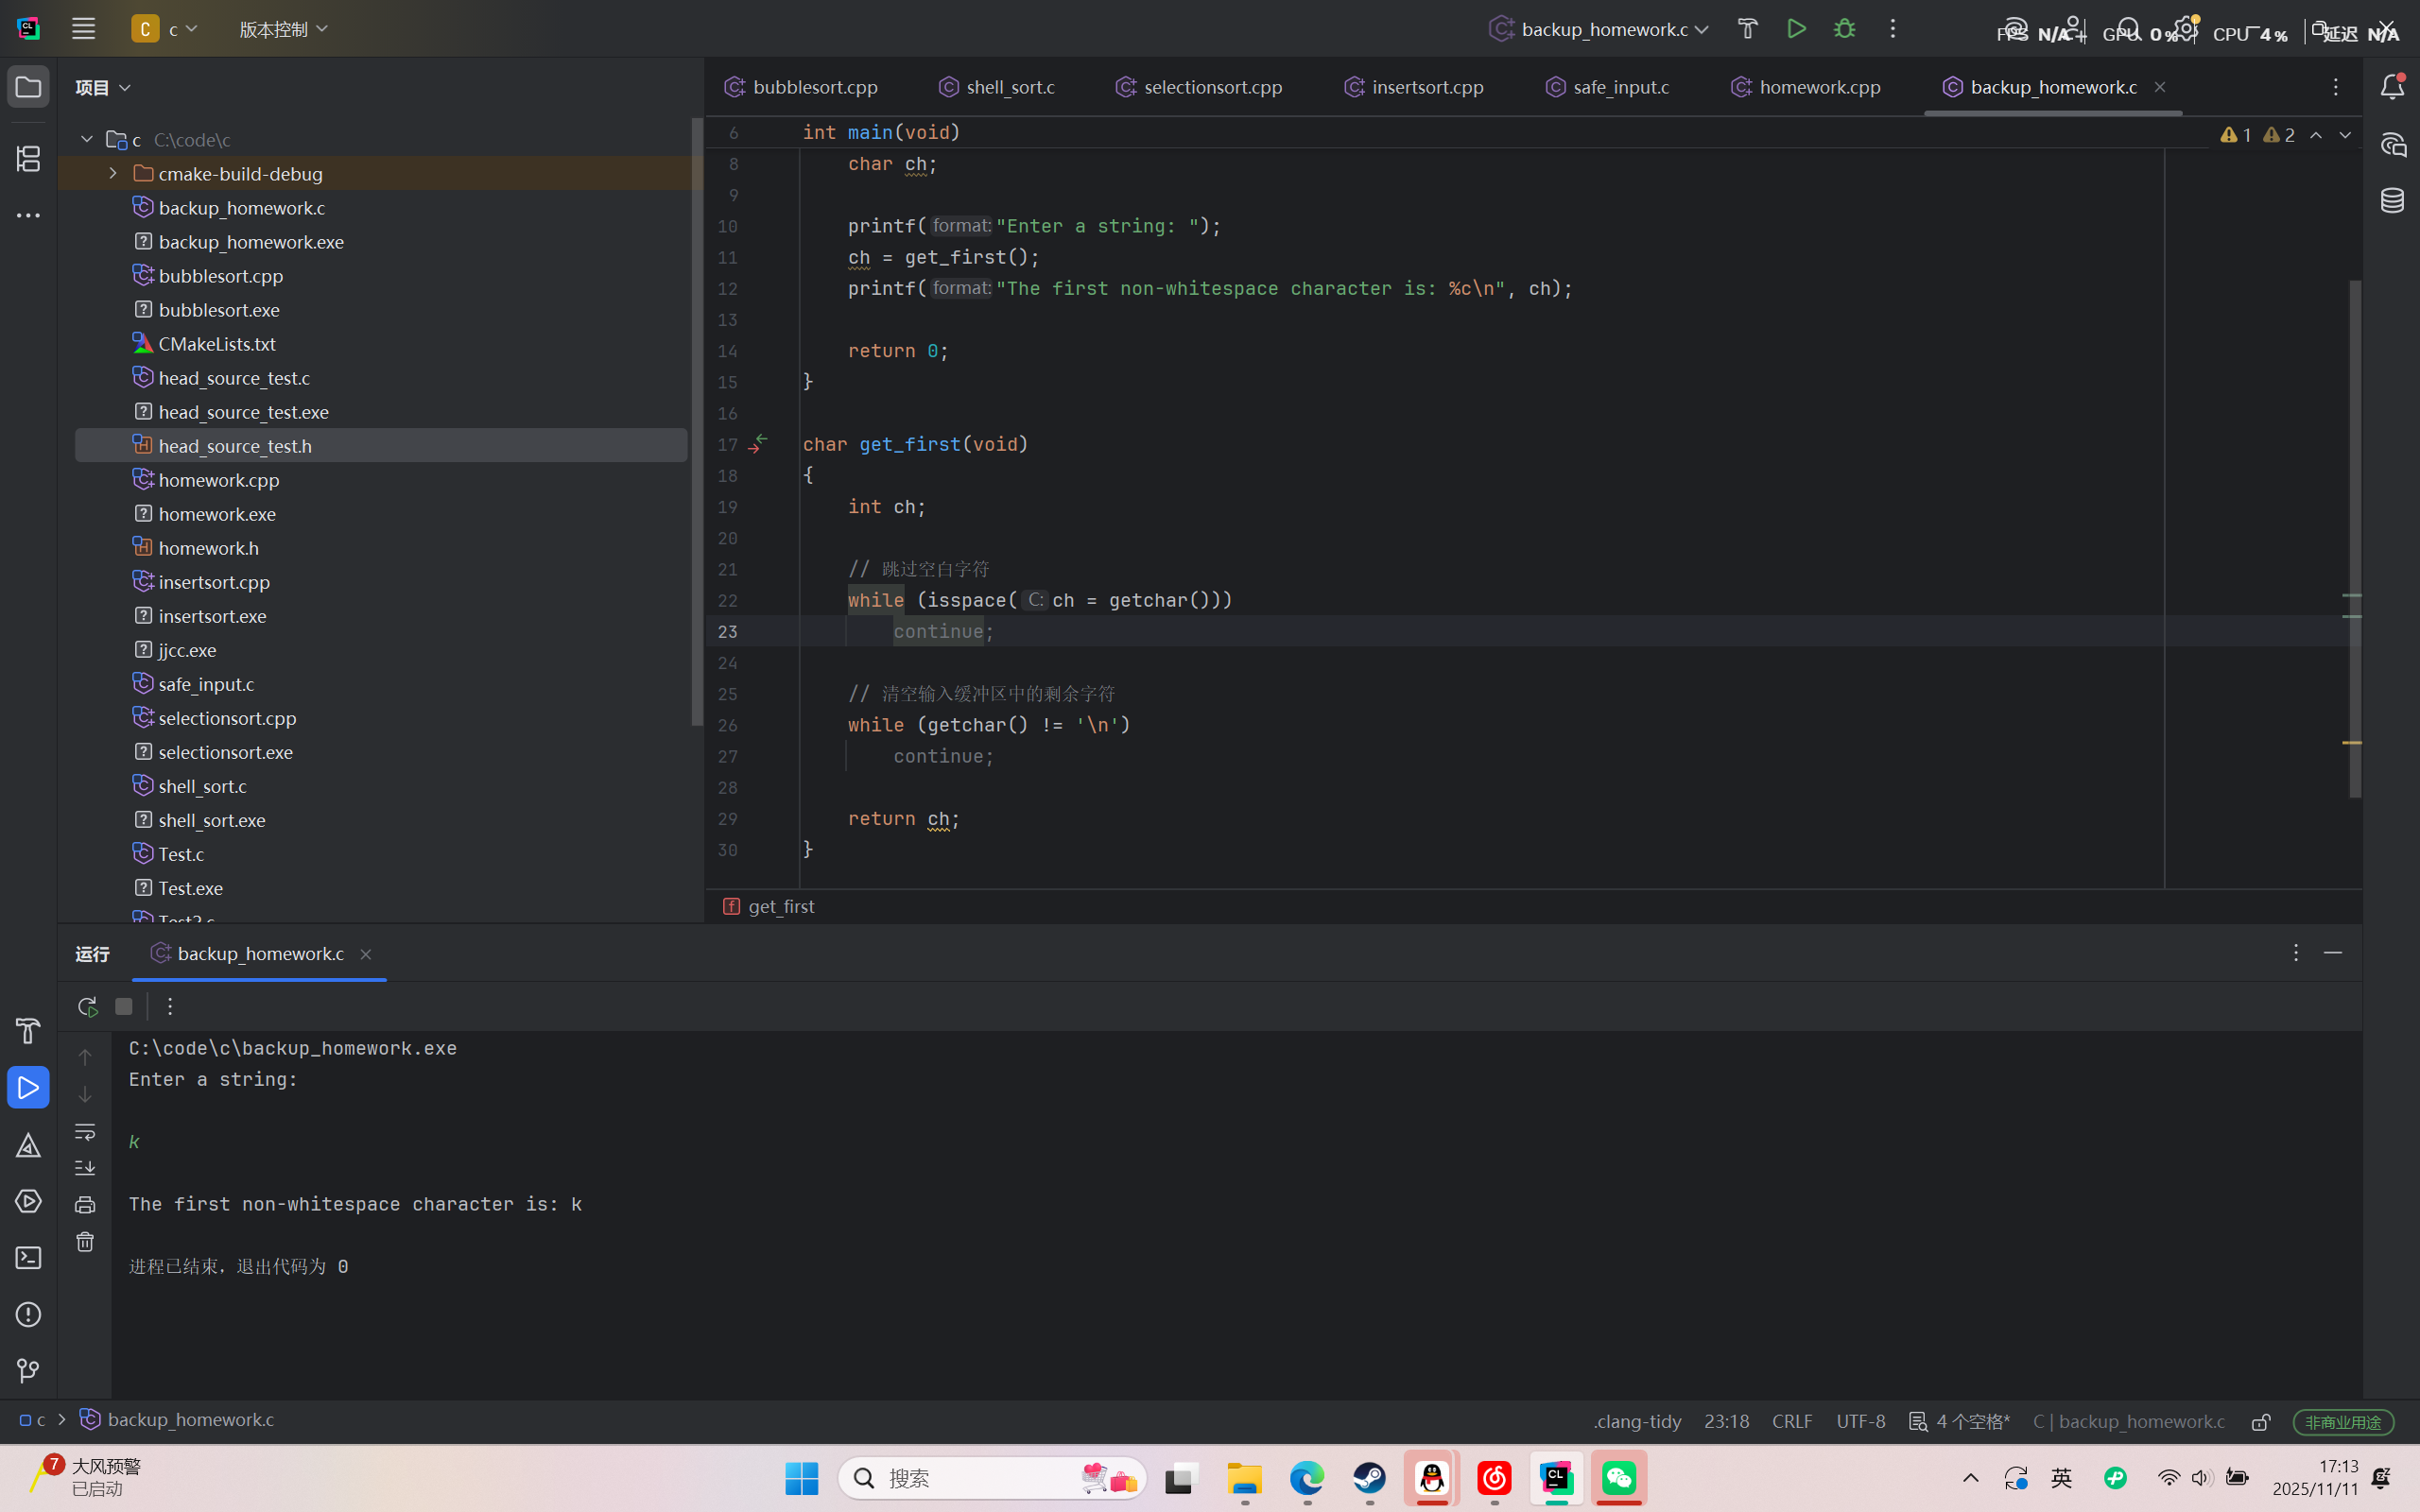
Task: Click the UTF-8 encoding widget
Action: tap(1860, 1421)
